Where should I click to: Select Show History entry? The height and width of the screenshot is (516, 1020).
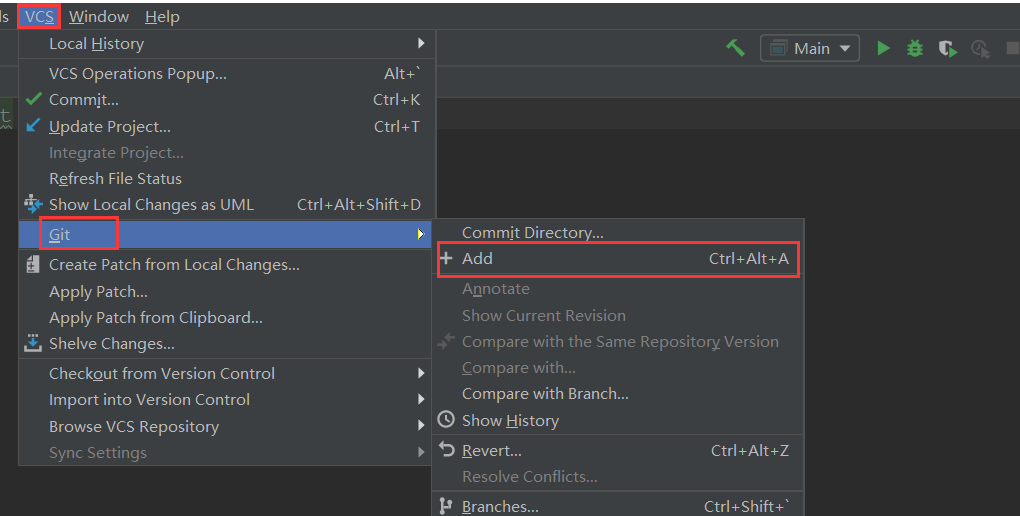pyautogui.click(x=618, y=420)
